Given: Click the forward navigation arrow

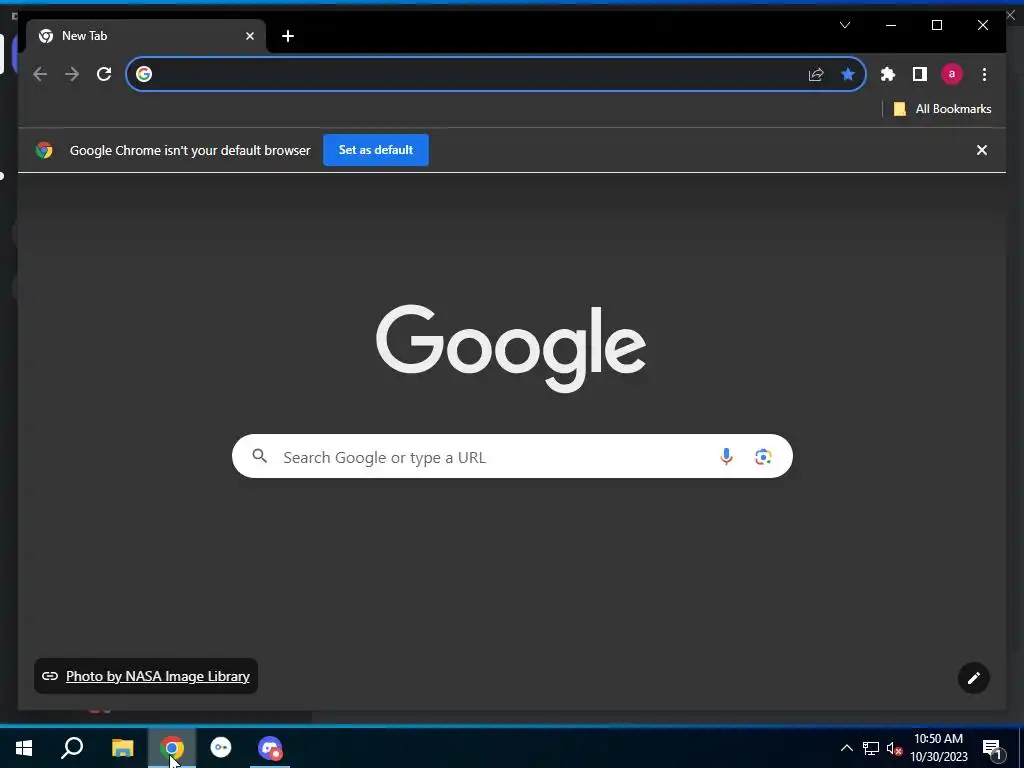Looking at the screenshot, I should pos(72,74).
